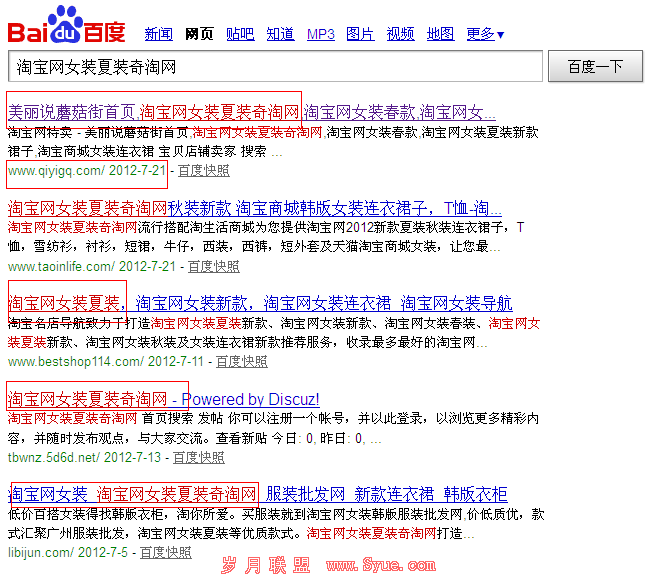The height and width of the screenshot is (575, 655).
Task: Open result titled 美丽说蘑菇街首页
Action: coord(251,112)
